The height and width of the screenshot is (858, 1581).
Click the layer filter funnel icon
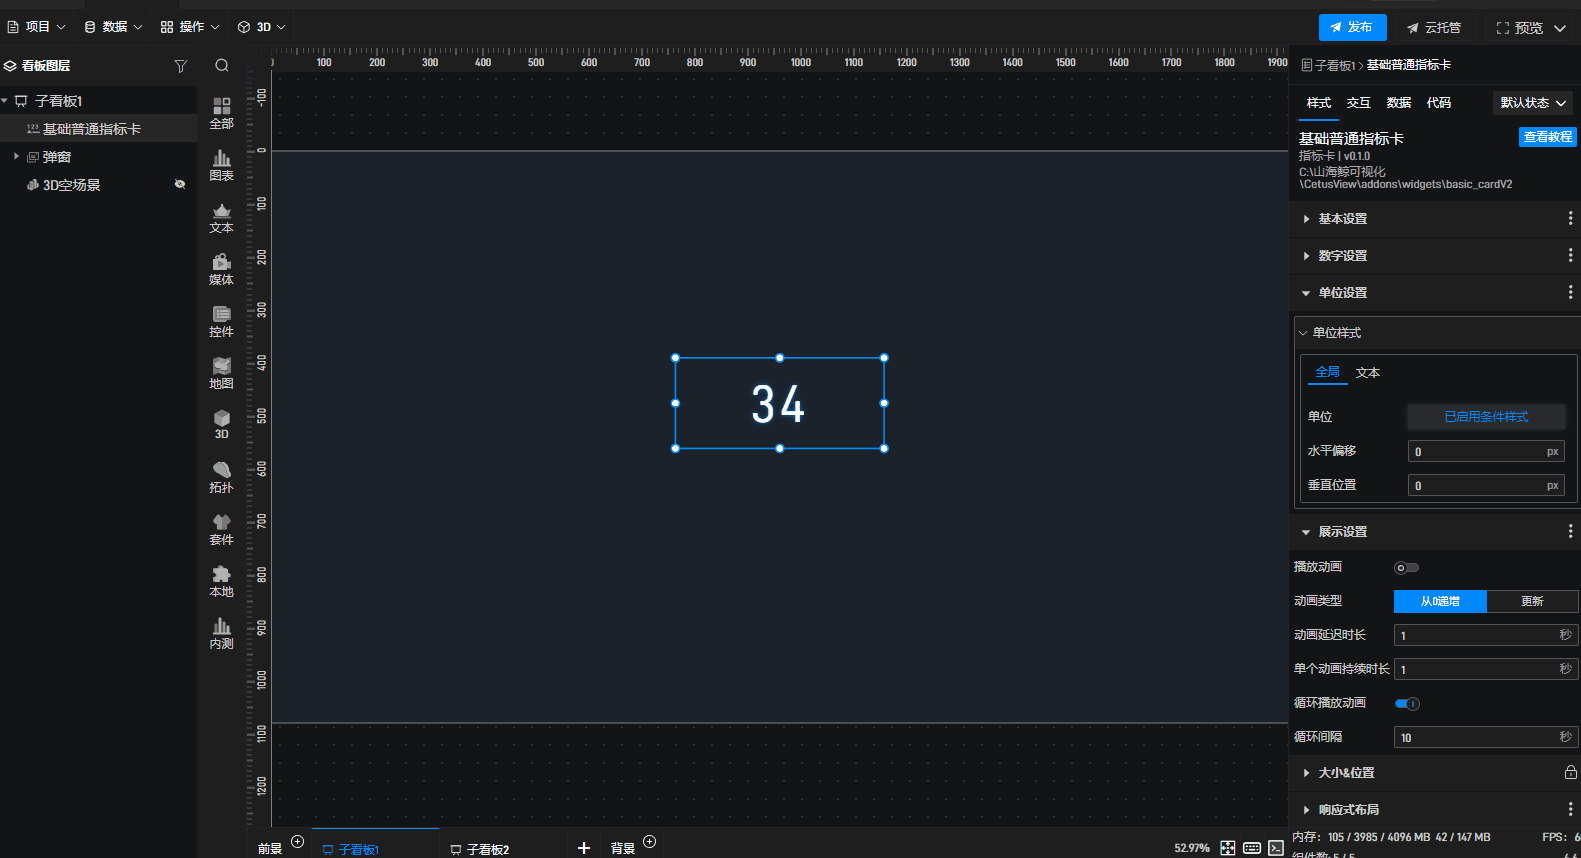[x=181, y=66]
